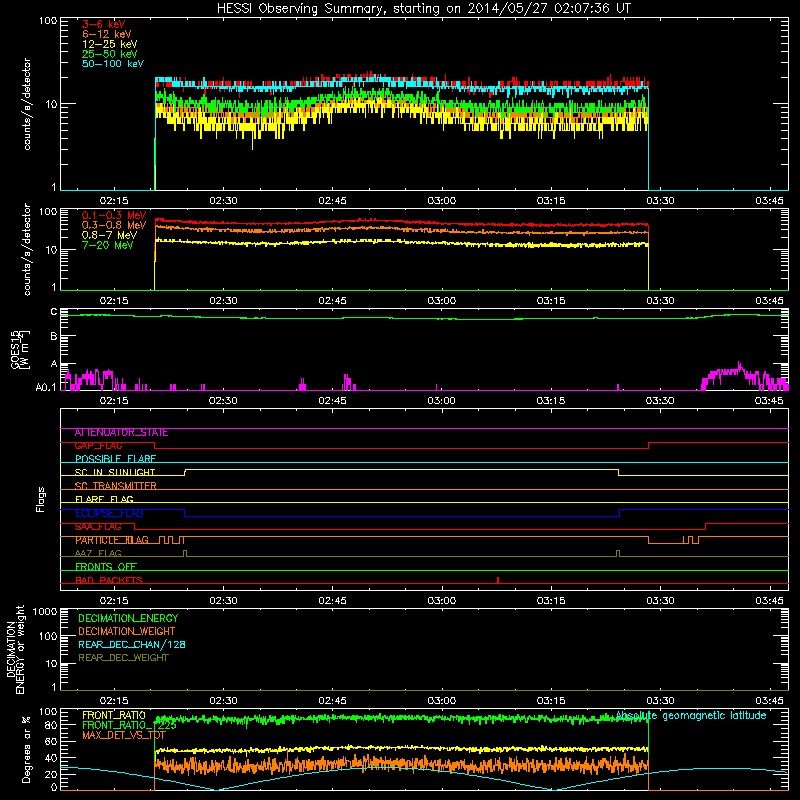
Task: Click the 0.1-0.3 MeV legend label
Action: coord(114,215)
